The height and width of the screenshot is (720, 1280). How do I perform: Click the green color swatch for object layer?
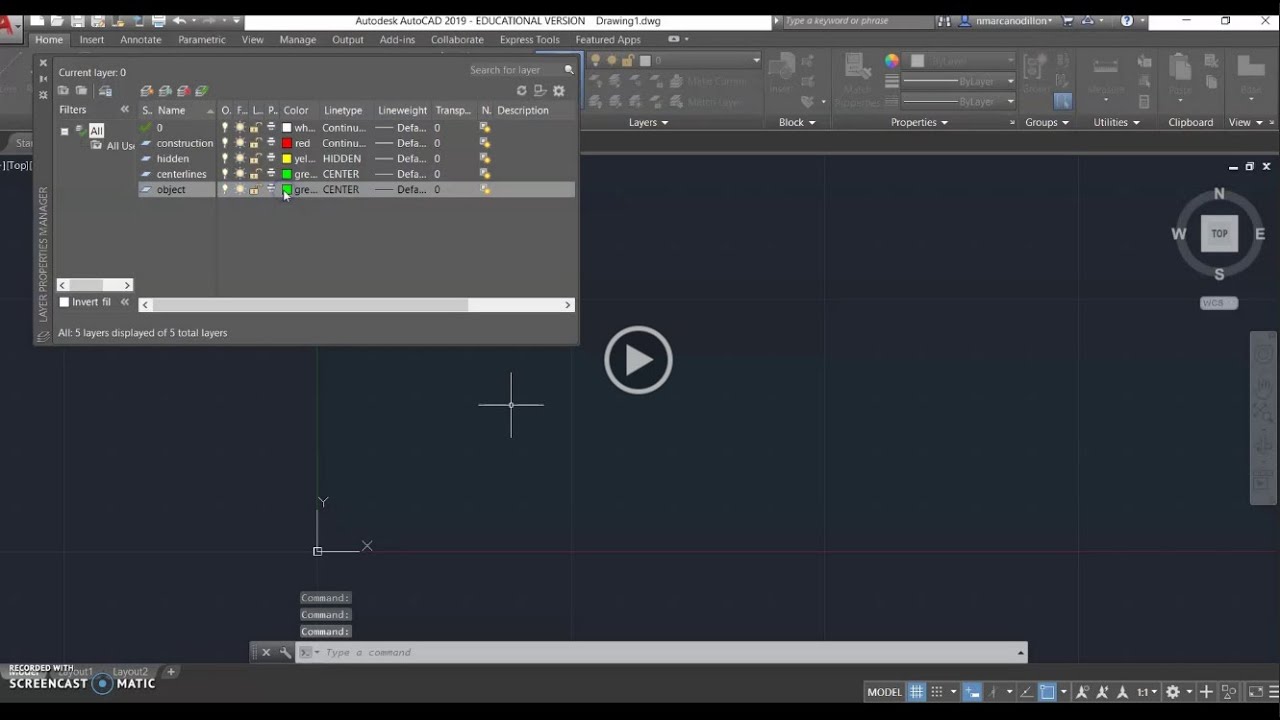tap(287, 189)
